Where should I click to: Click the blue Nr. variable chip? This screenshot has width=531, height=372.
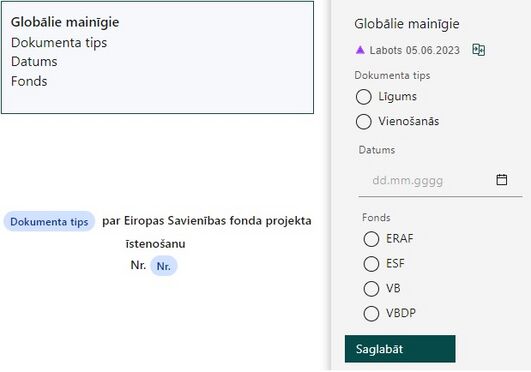(x=164, y=266)
